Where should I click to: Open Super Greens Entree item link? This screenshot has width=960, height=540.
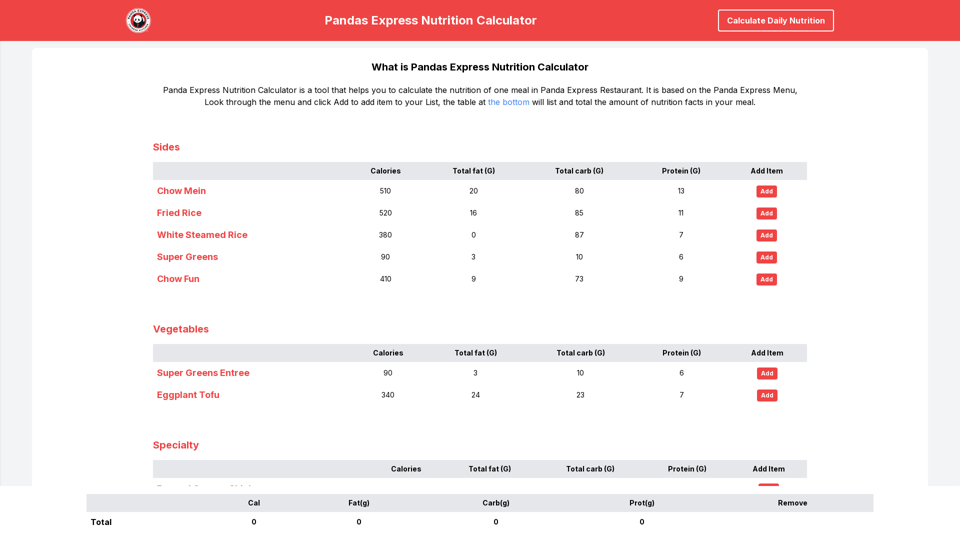click(203, 373)
